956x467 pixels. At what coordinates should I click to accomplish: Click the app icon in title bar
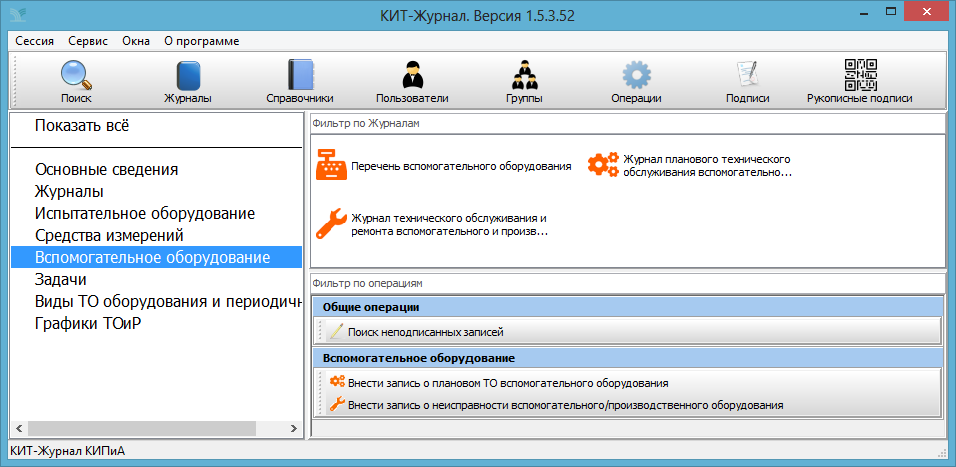(x=16, y=15)
